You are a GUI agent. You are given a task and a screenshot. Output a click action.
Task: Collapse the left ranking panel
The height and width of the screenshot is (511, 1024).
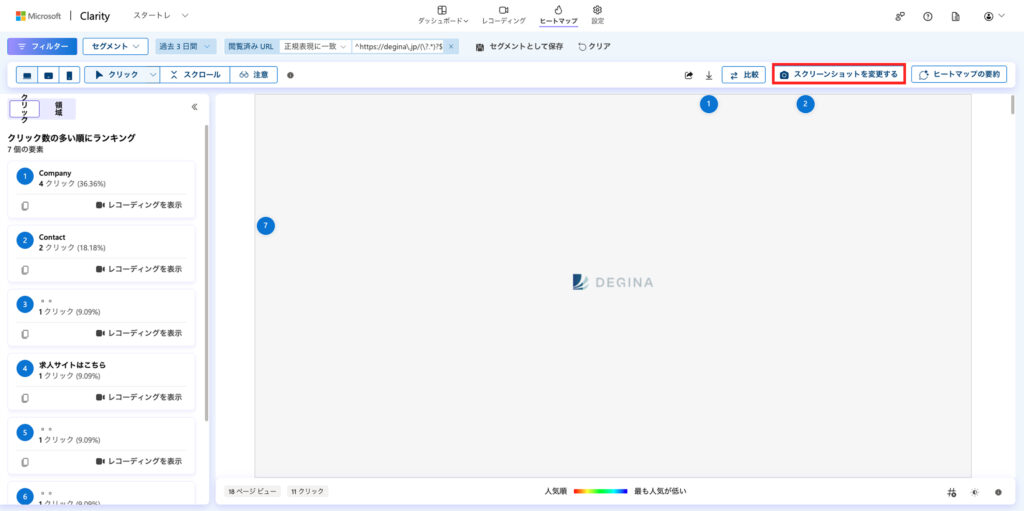pos(194,107)
